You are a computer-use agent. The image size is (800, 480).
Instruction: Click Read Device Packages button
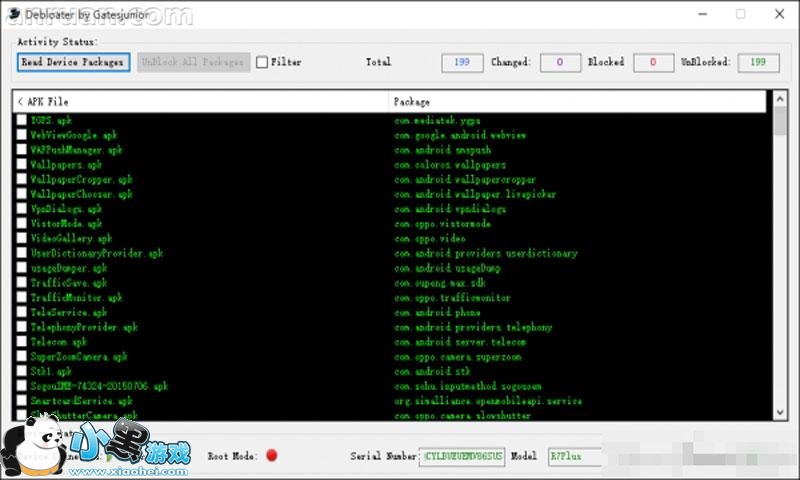coord(74,62)
